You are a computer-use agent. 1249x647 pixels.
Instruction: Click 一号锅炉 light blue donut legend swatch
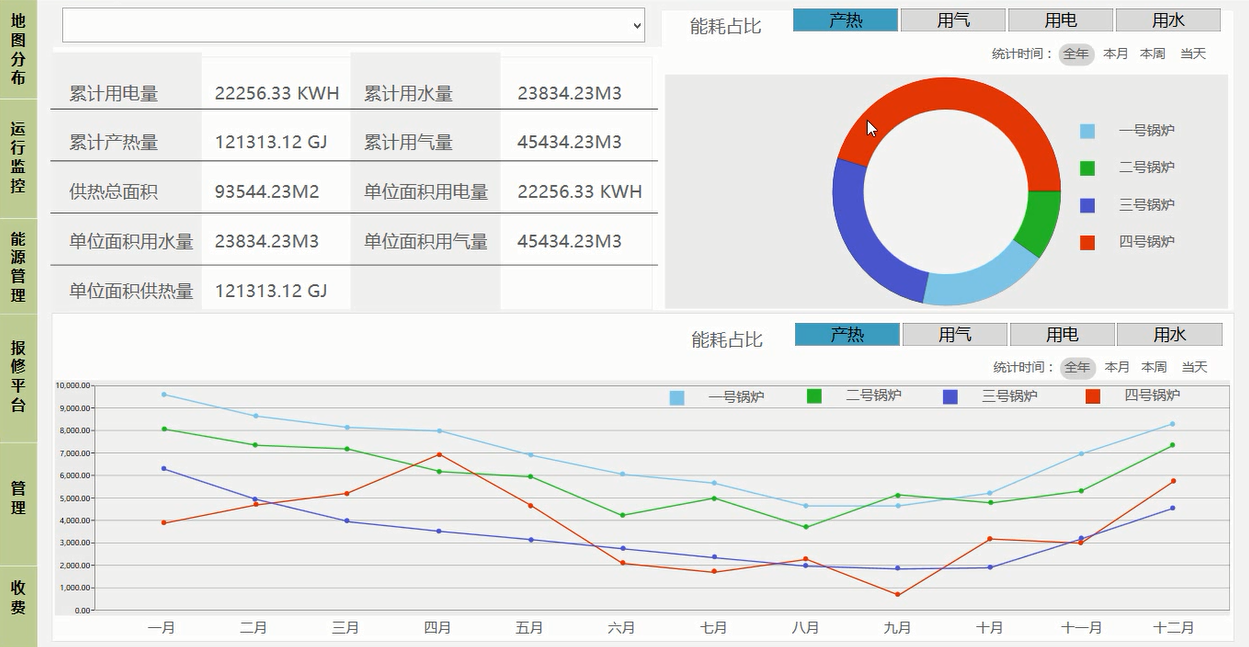click(x=1087, y=131)
